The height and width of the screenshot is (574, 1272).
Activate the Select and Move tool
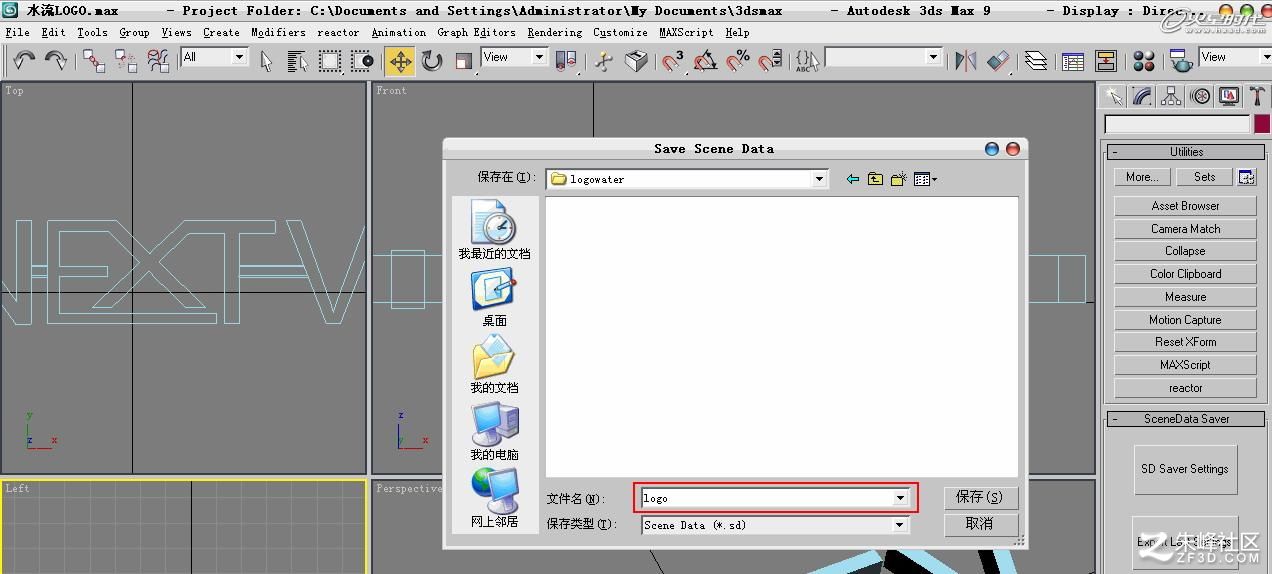400,61
